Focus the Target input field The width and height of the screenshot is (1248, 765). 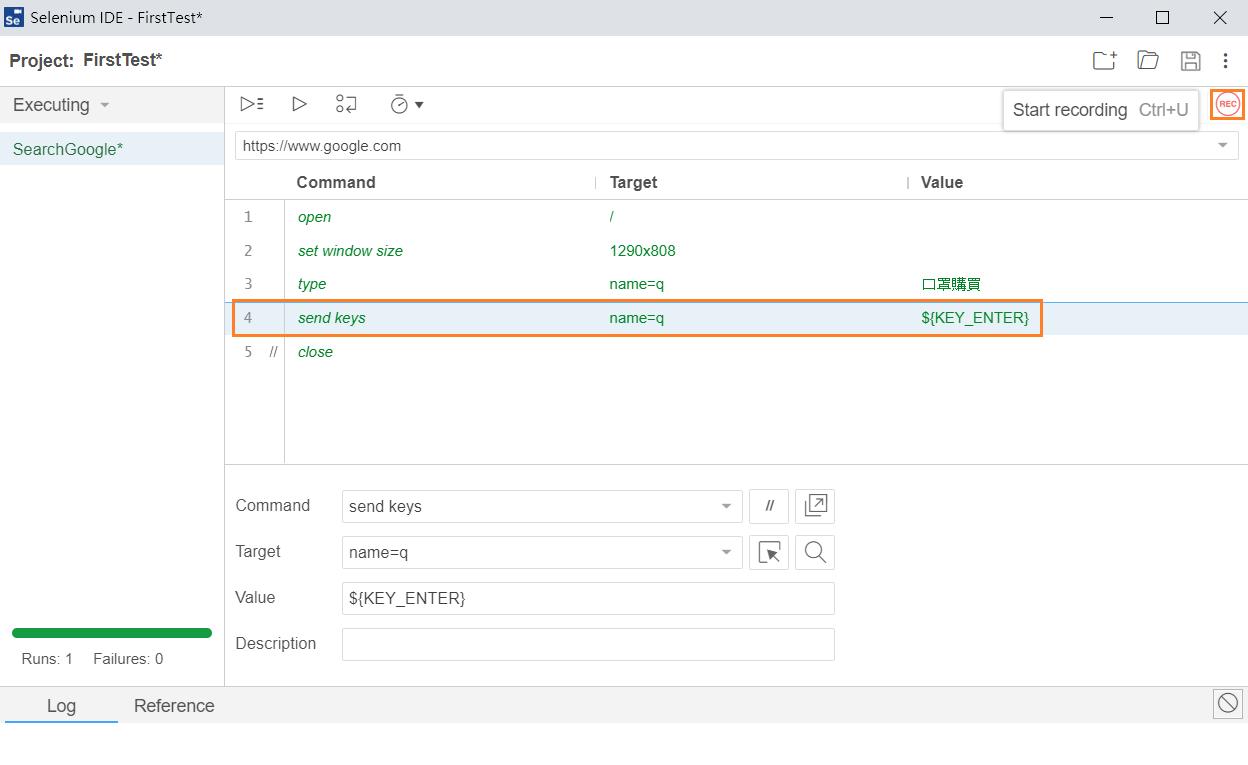click(x=542, y=552)
